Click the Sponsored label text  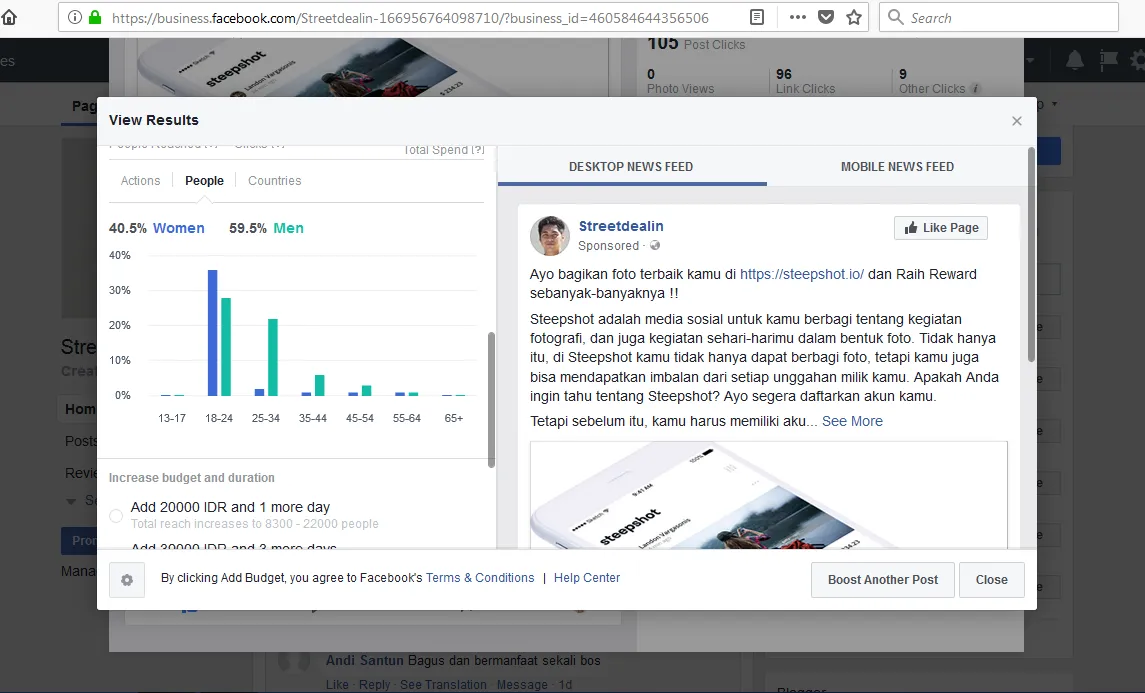[608, 245]
